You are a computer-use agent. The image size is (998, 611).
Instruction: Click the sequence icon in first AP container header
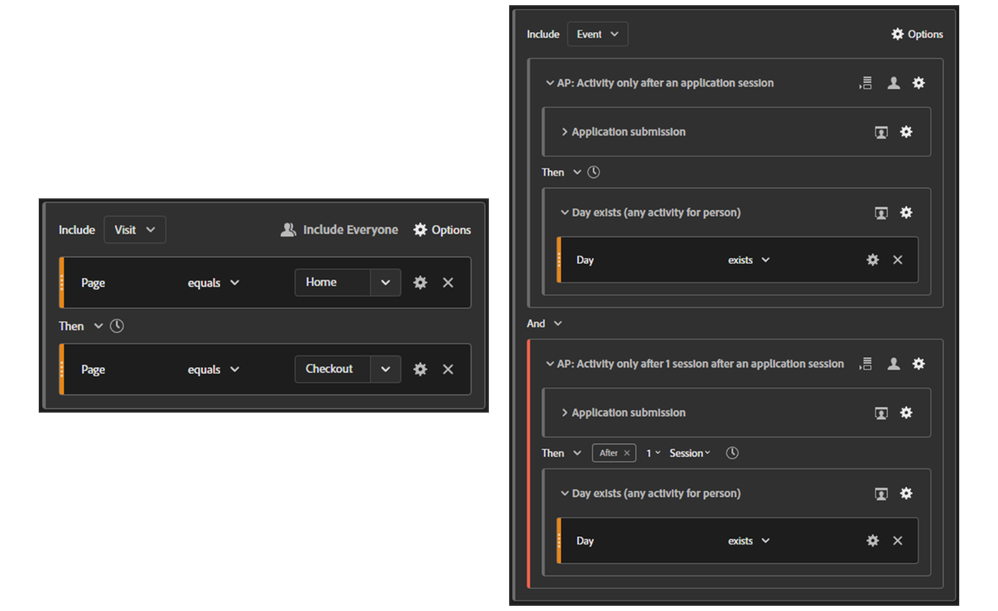865,83
